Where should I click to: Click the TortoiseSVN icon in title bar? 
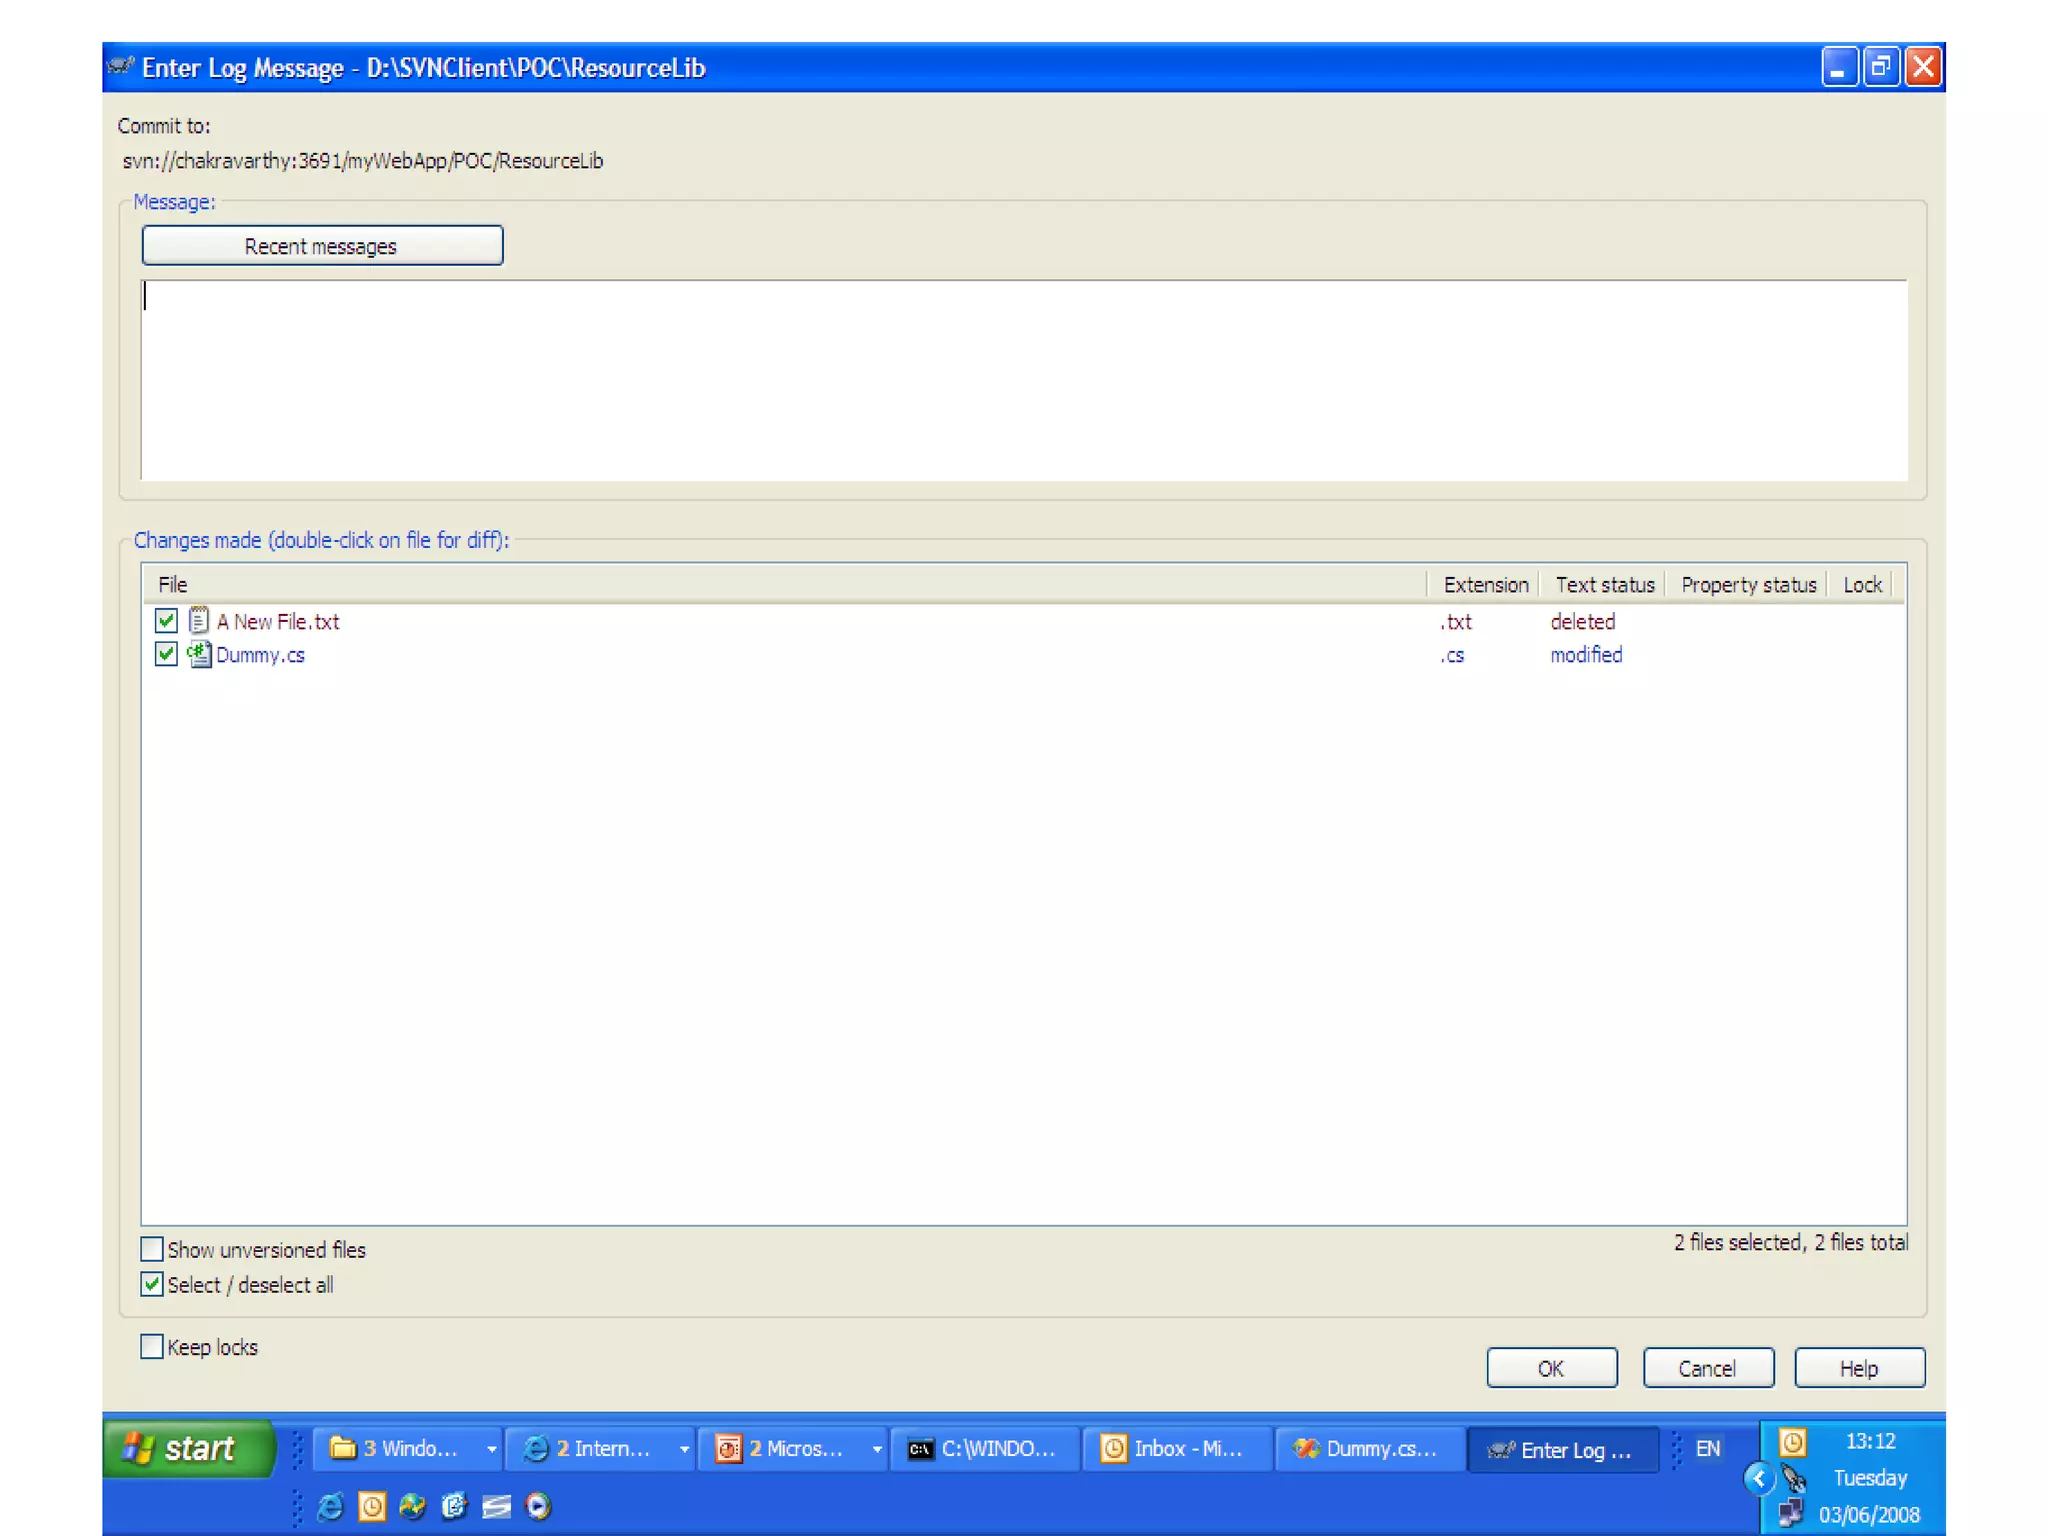[x=121, y=67]
